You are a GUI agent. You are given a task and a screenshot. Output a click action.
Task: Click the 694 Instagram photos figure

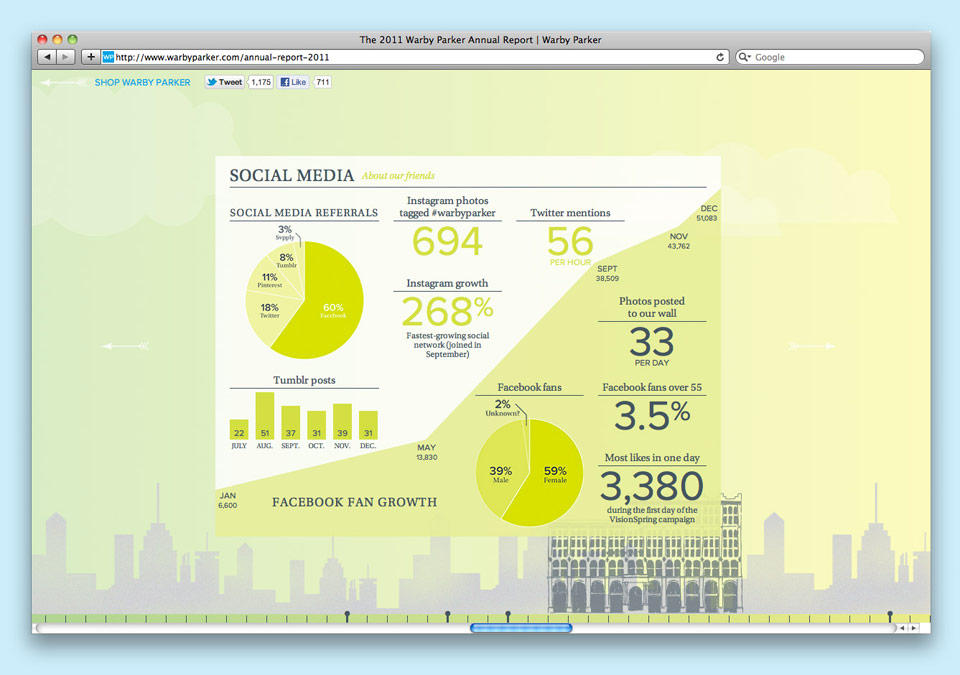[x=448, y=241]
